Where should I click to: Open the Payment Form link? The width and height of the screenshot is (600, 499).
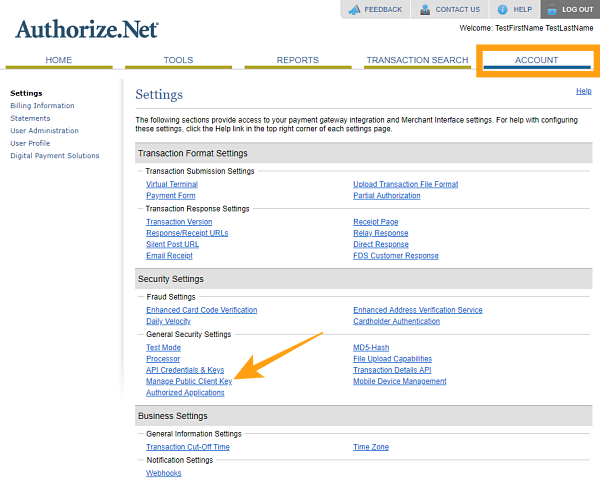tap(171, 196)
